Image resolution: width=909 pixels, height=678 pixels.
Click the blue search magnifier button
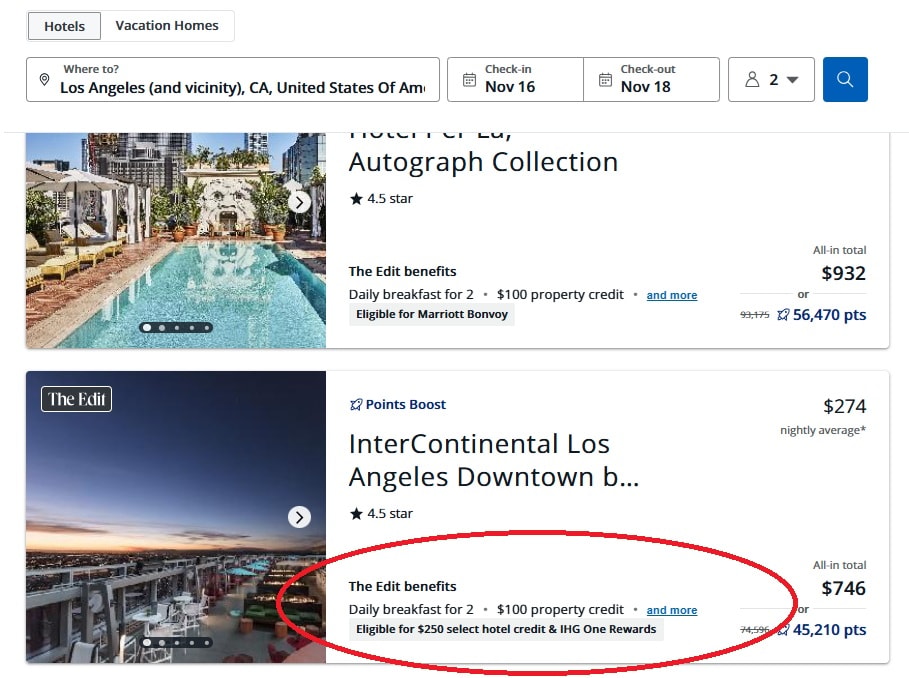click(845, 79)
